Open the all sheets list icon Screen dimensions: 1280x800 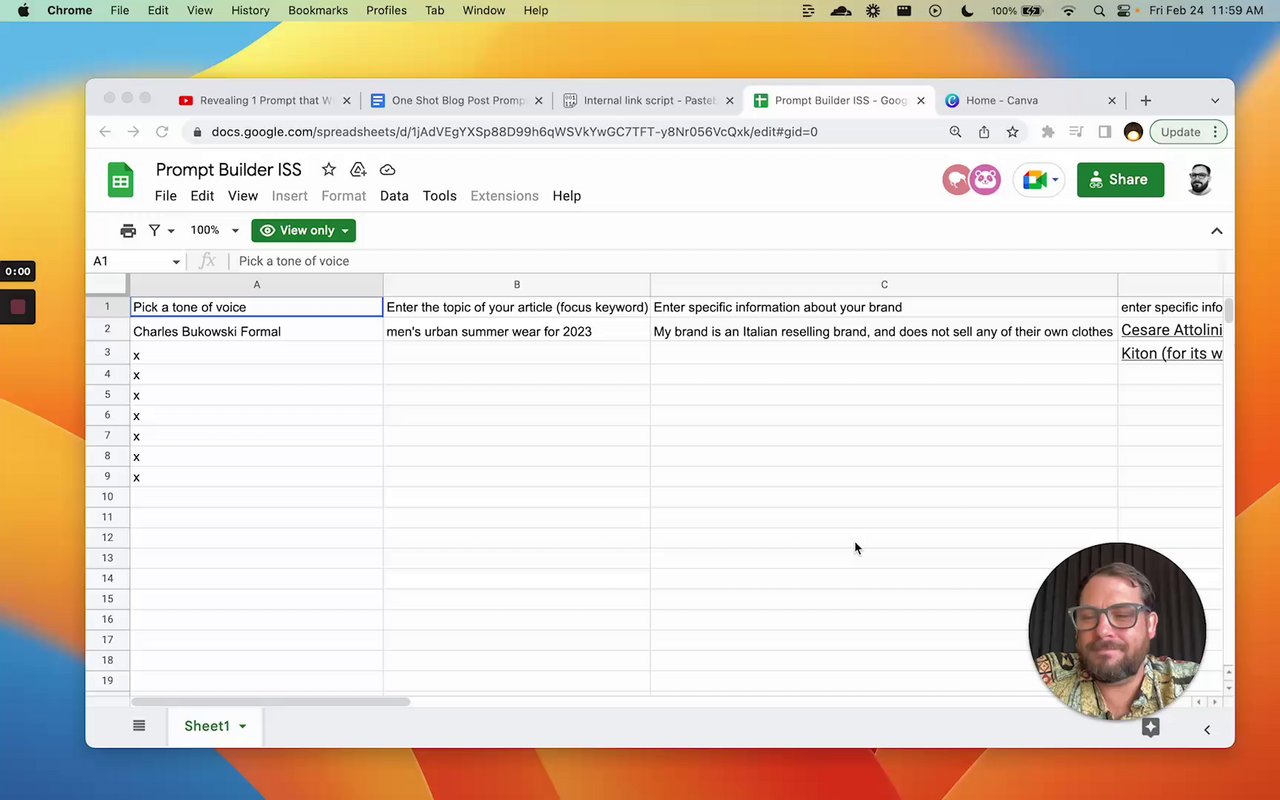coord(139,726)
